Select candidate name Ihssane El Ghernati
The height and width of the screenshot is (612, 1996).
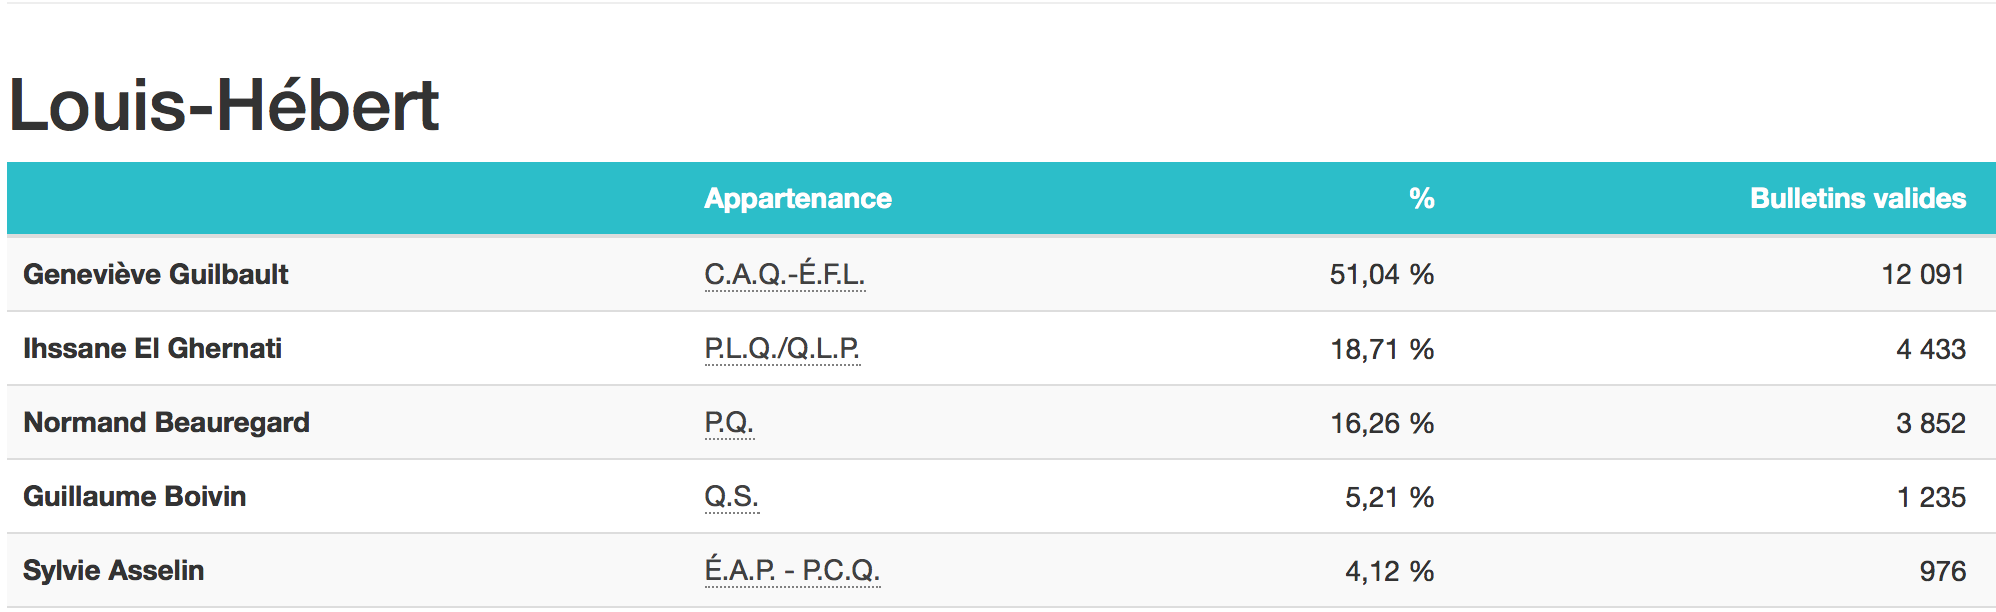(153, 348)
